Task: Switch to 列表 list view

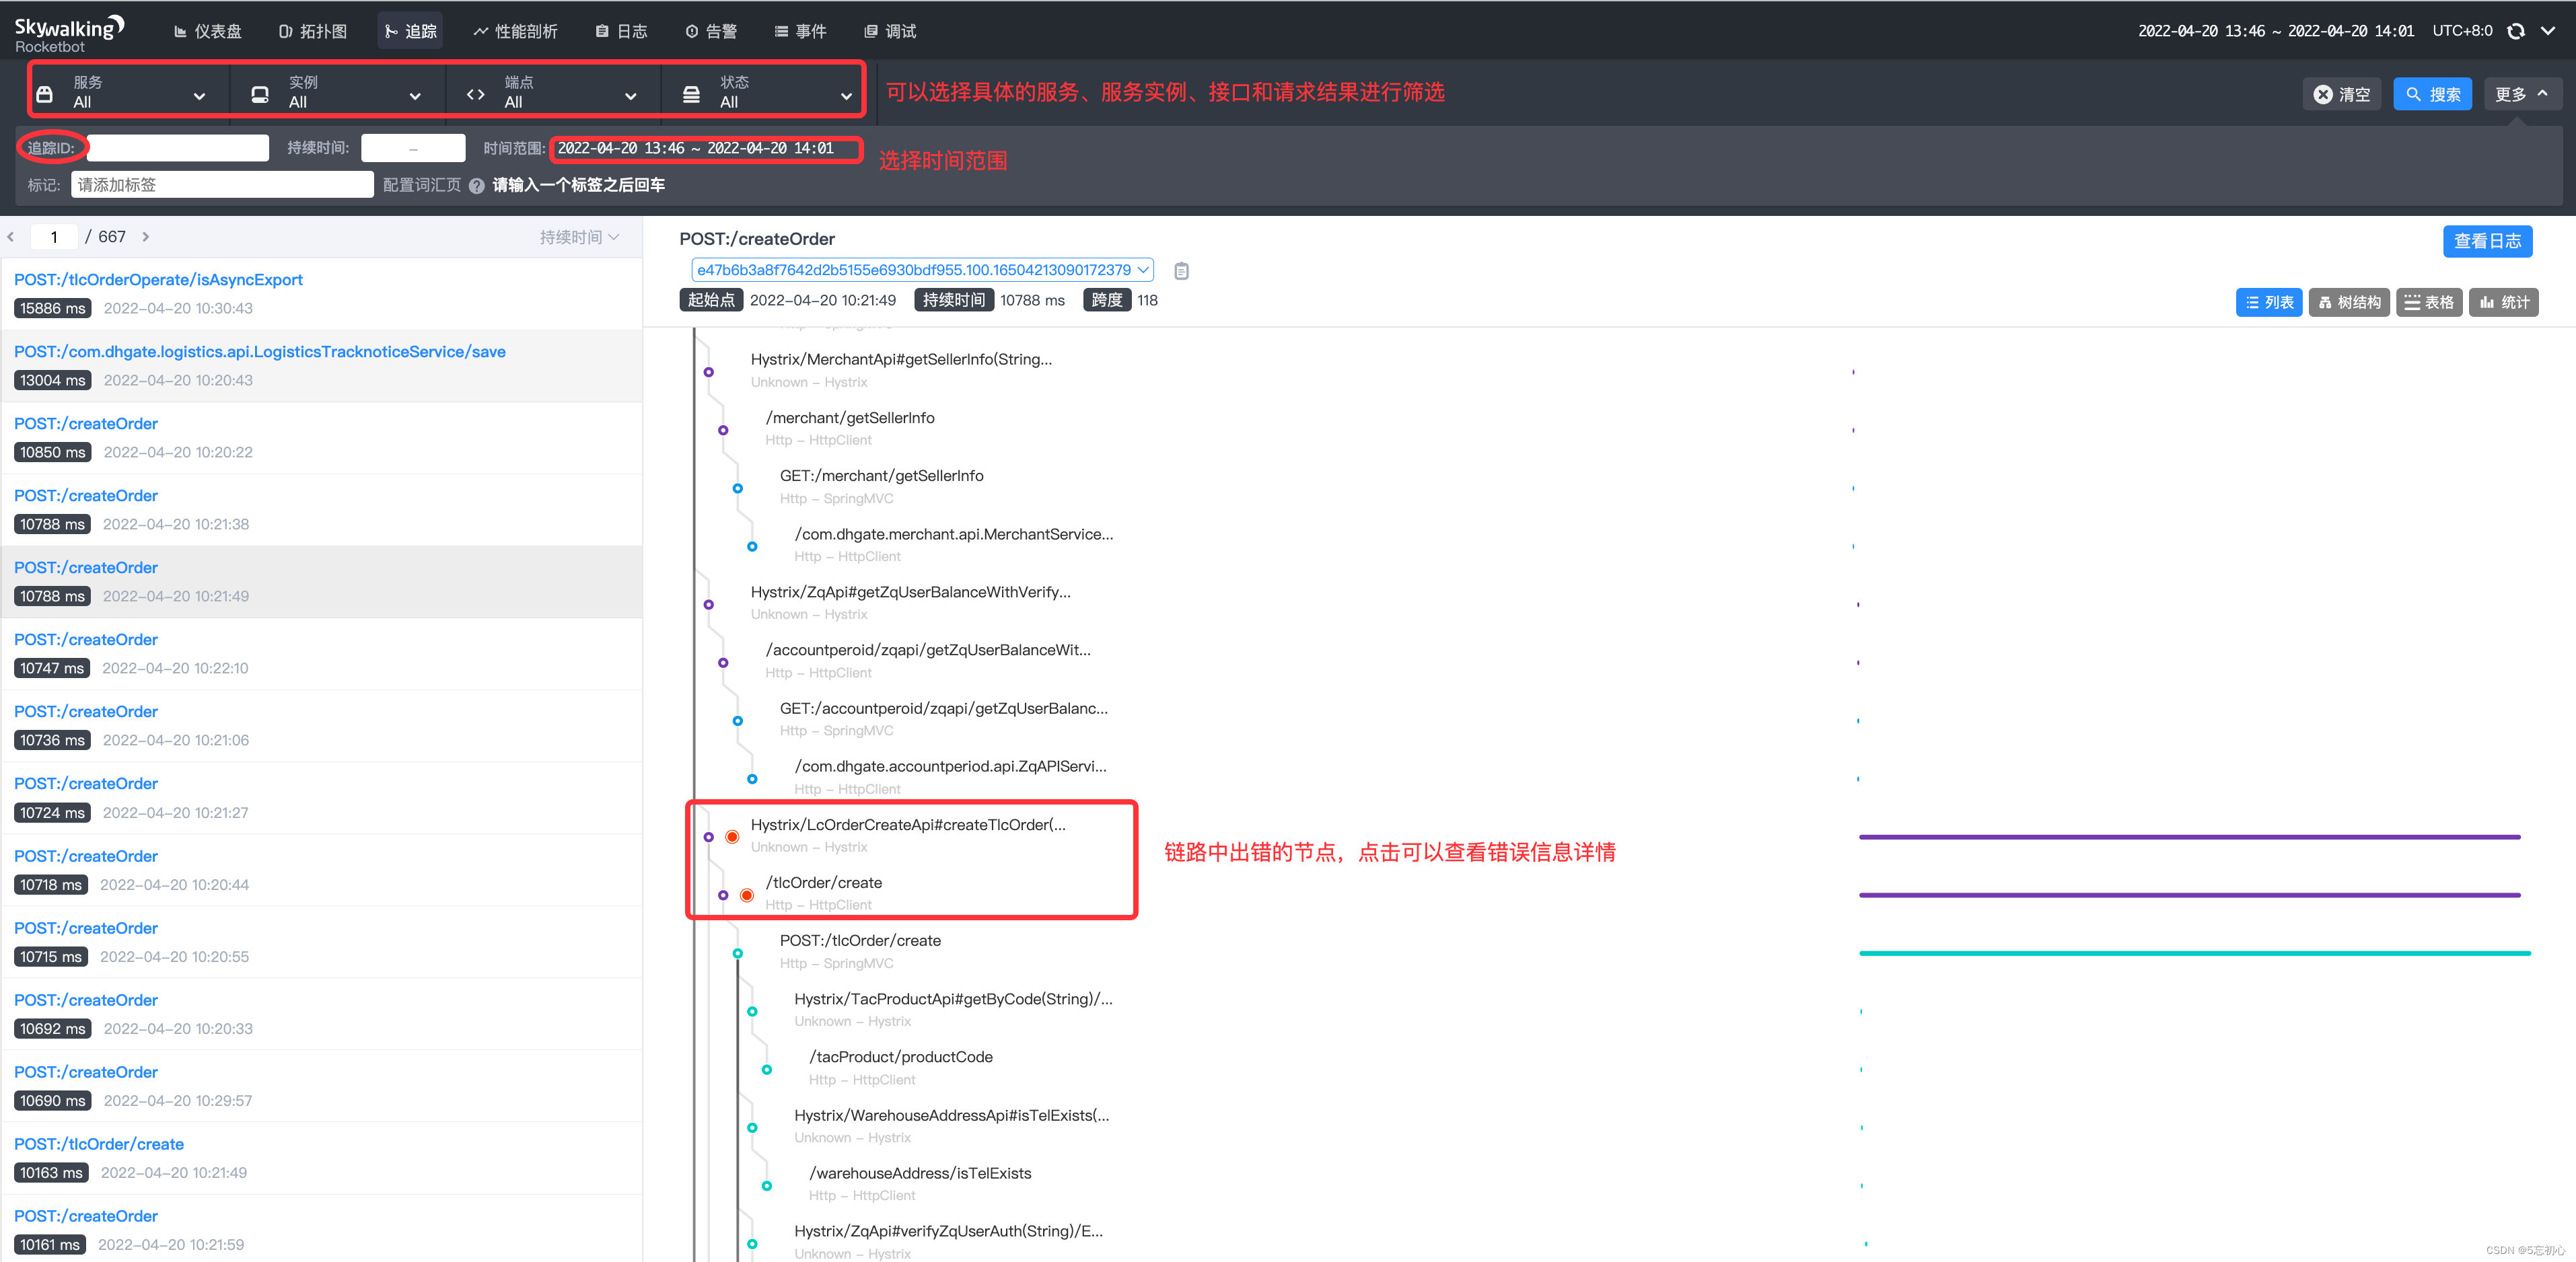Action: click(2269, 302)
